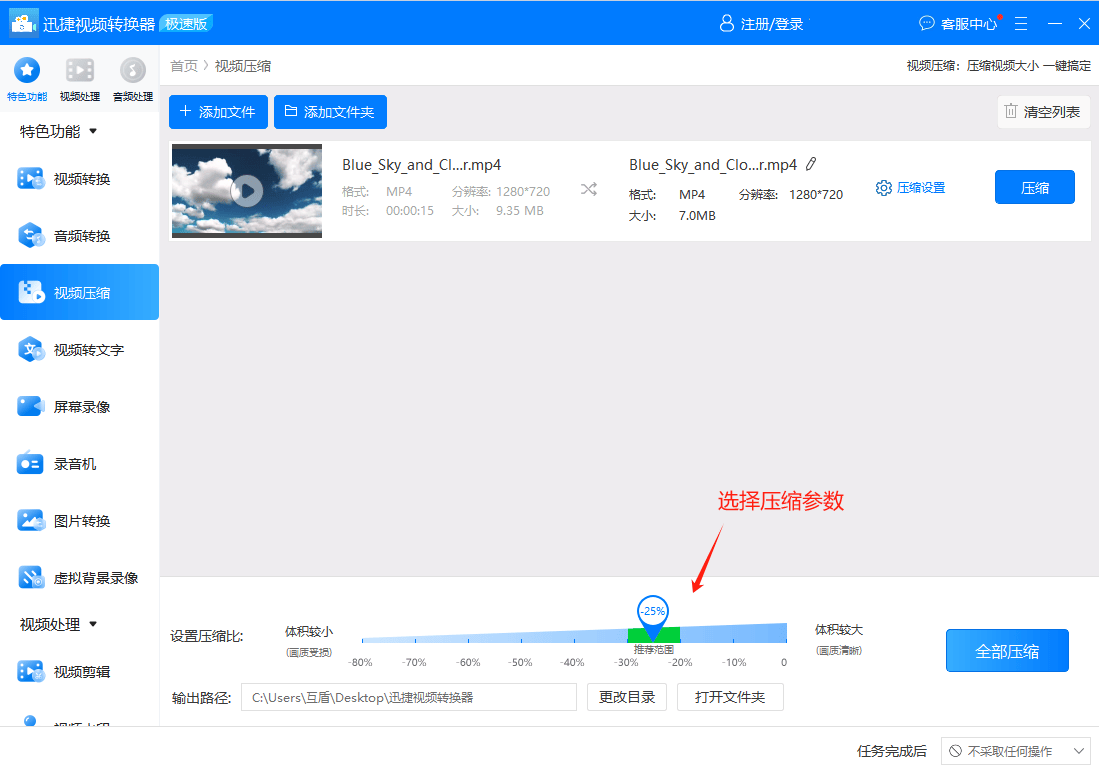Screen dimensions: 1099x772
Task: Collapse the 视频处理 sidebar section header
Action: (x=58, y=624)
